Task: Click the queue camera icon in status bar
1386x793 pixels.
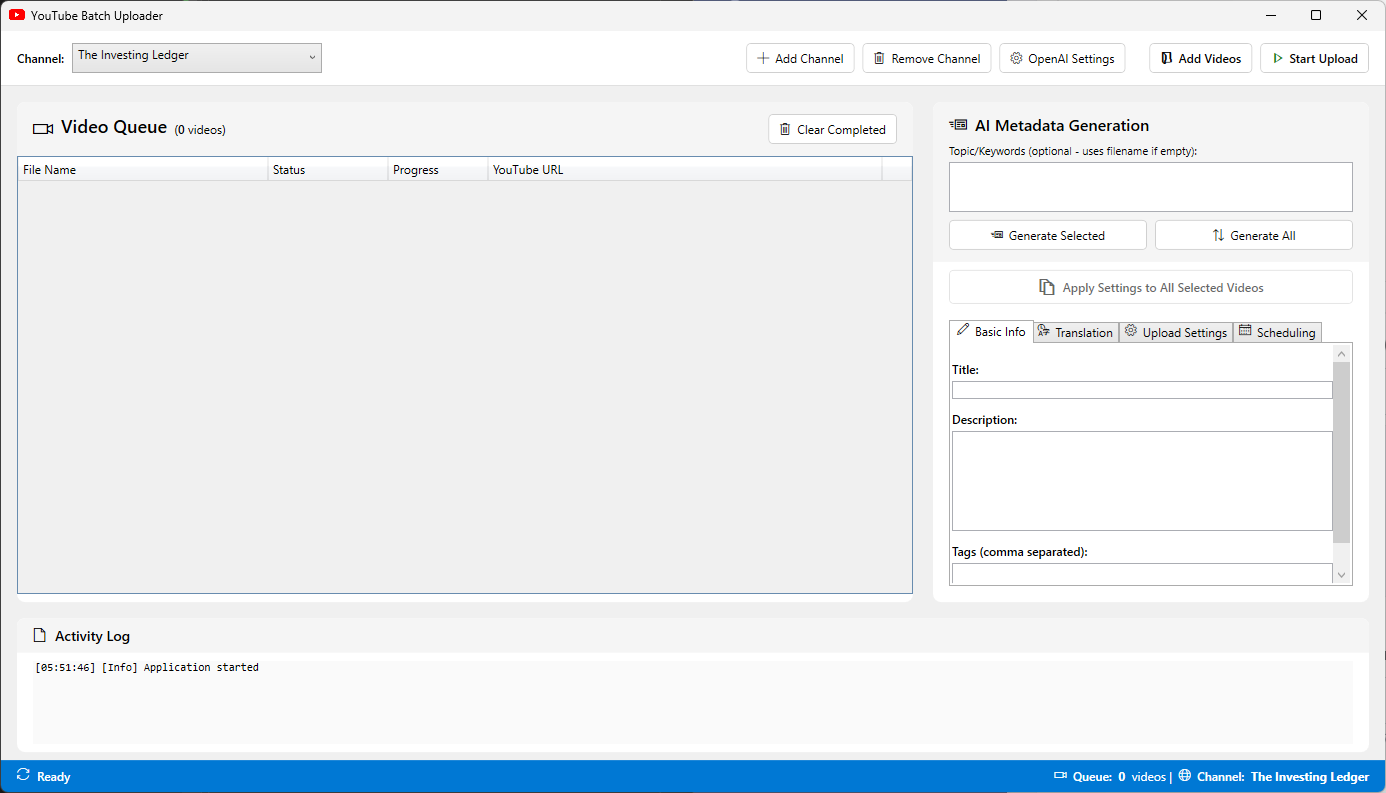Action: click(x=1061, y=776)
